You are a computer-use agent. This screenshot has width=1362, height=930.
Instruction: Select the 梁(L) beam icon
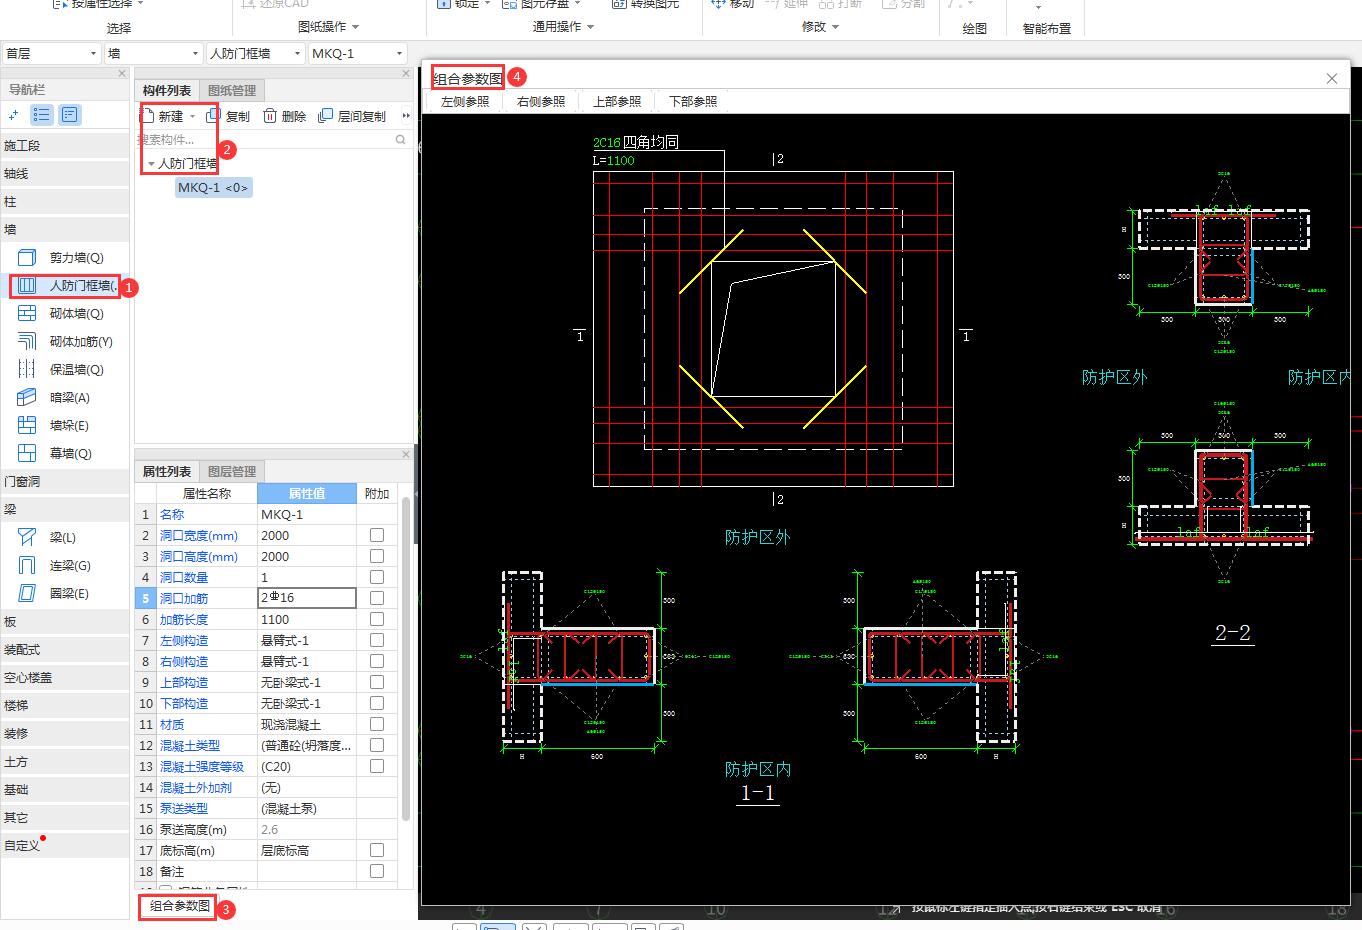27,538
